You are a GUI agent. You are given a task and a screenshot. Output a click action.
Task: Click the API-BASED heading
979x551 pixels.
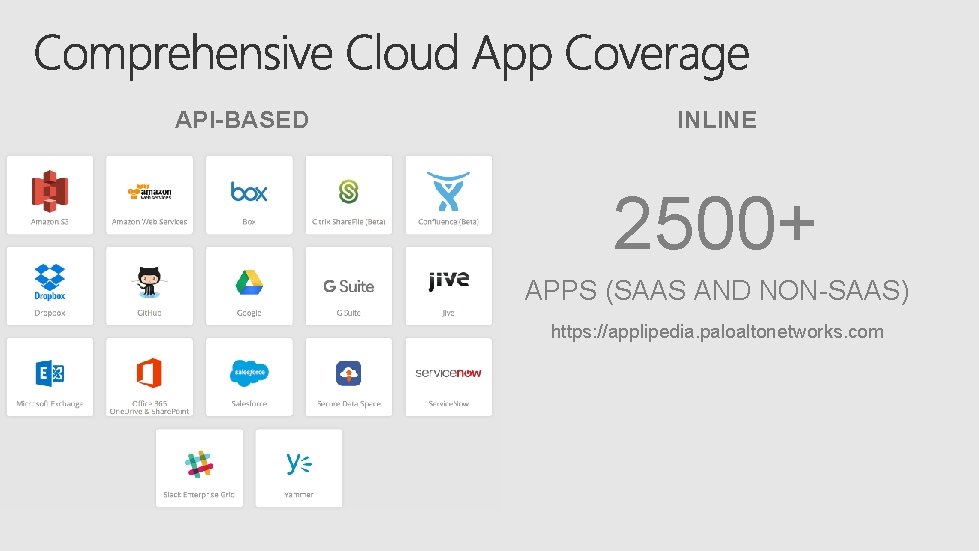point(242,119)
